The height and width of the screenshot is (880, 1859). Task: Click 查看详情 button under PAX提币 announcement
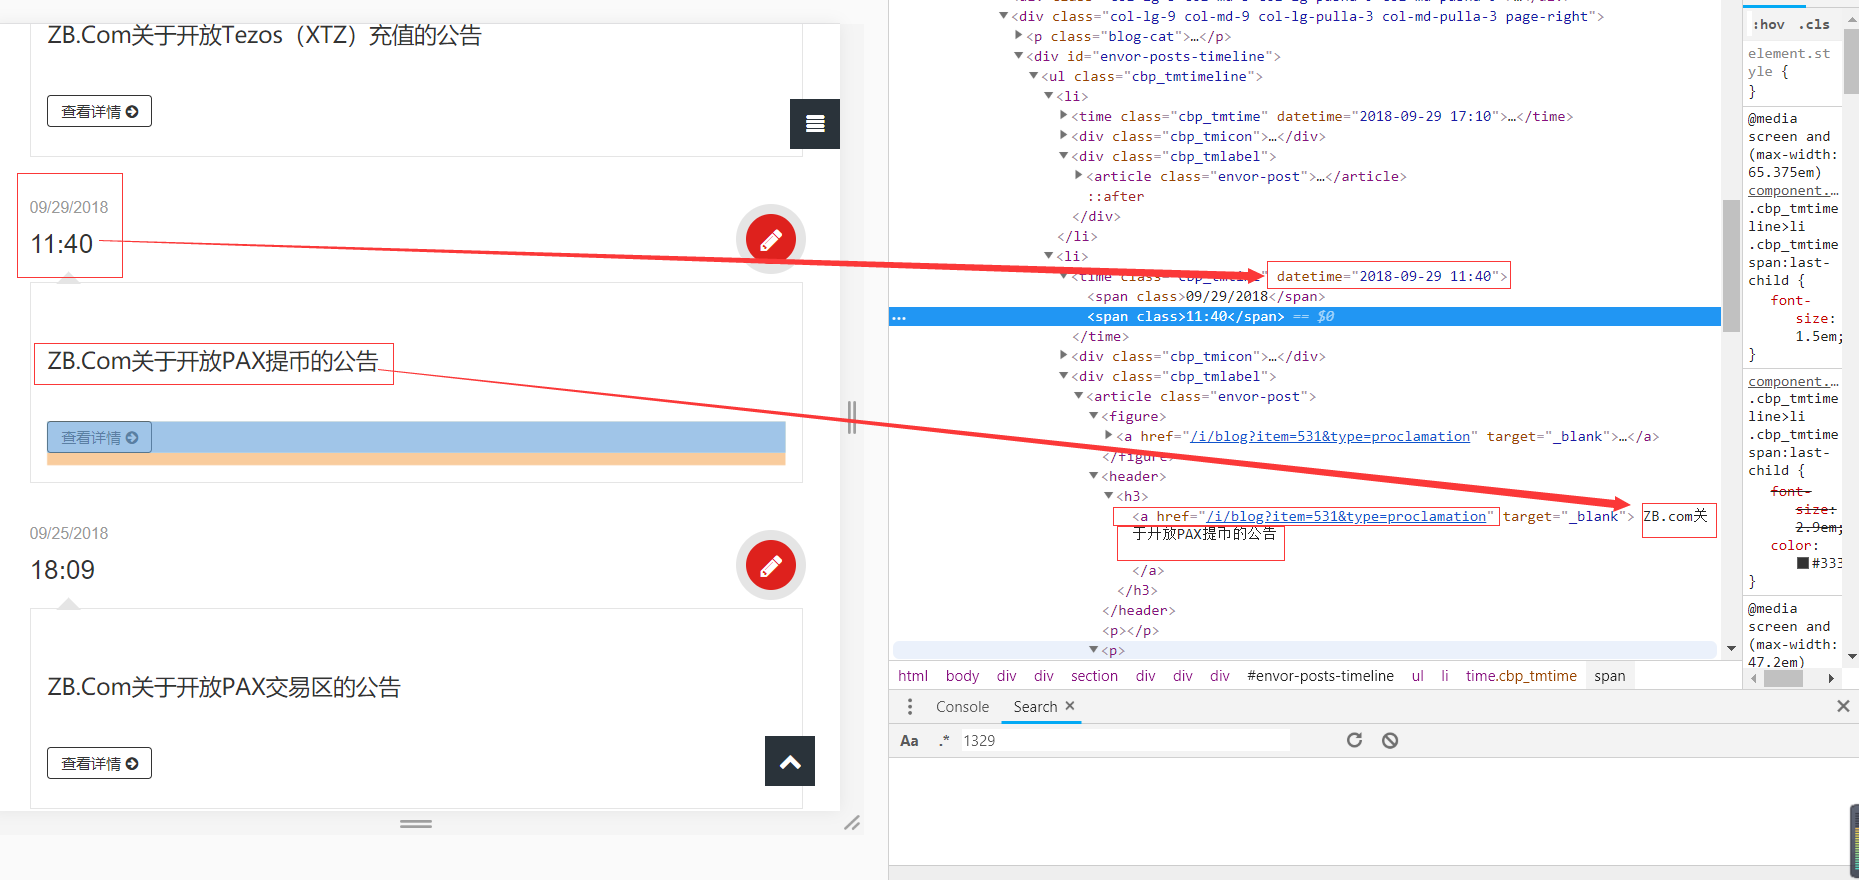point(99,437)
